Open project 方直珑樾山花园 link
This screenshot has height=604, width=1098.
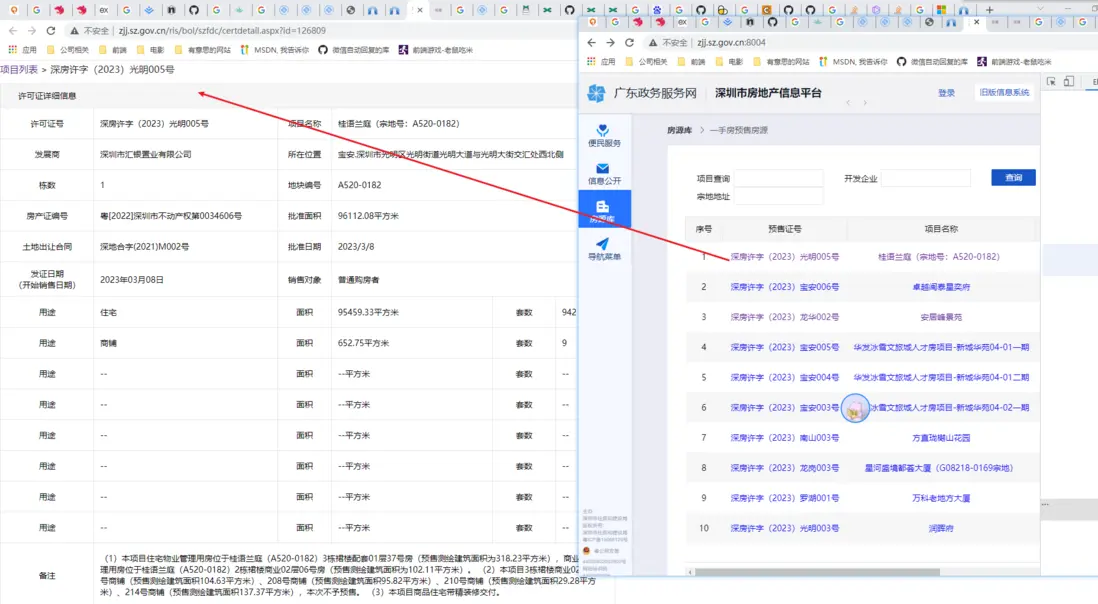point(940,437)
